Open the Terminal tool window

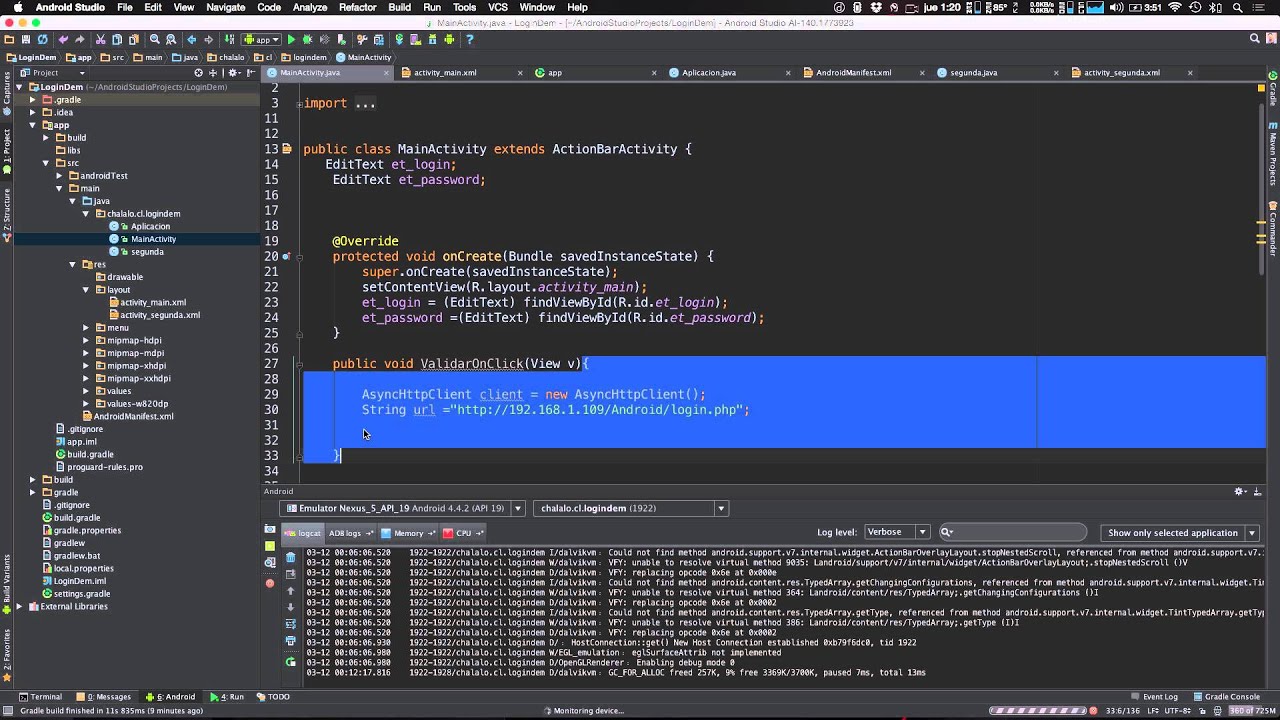tap(40, 697)
